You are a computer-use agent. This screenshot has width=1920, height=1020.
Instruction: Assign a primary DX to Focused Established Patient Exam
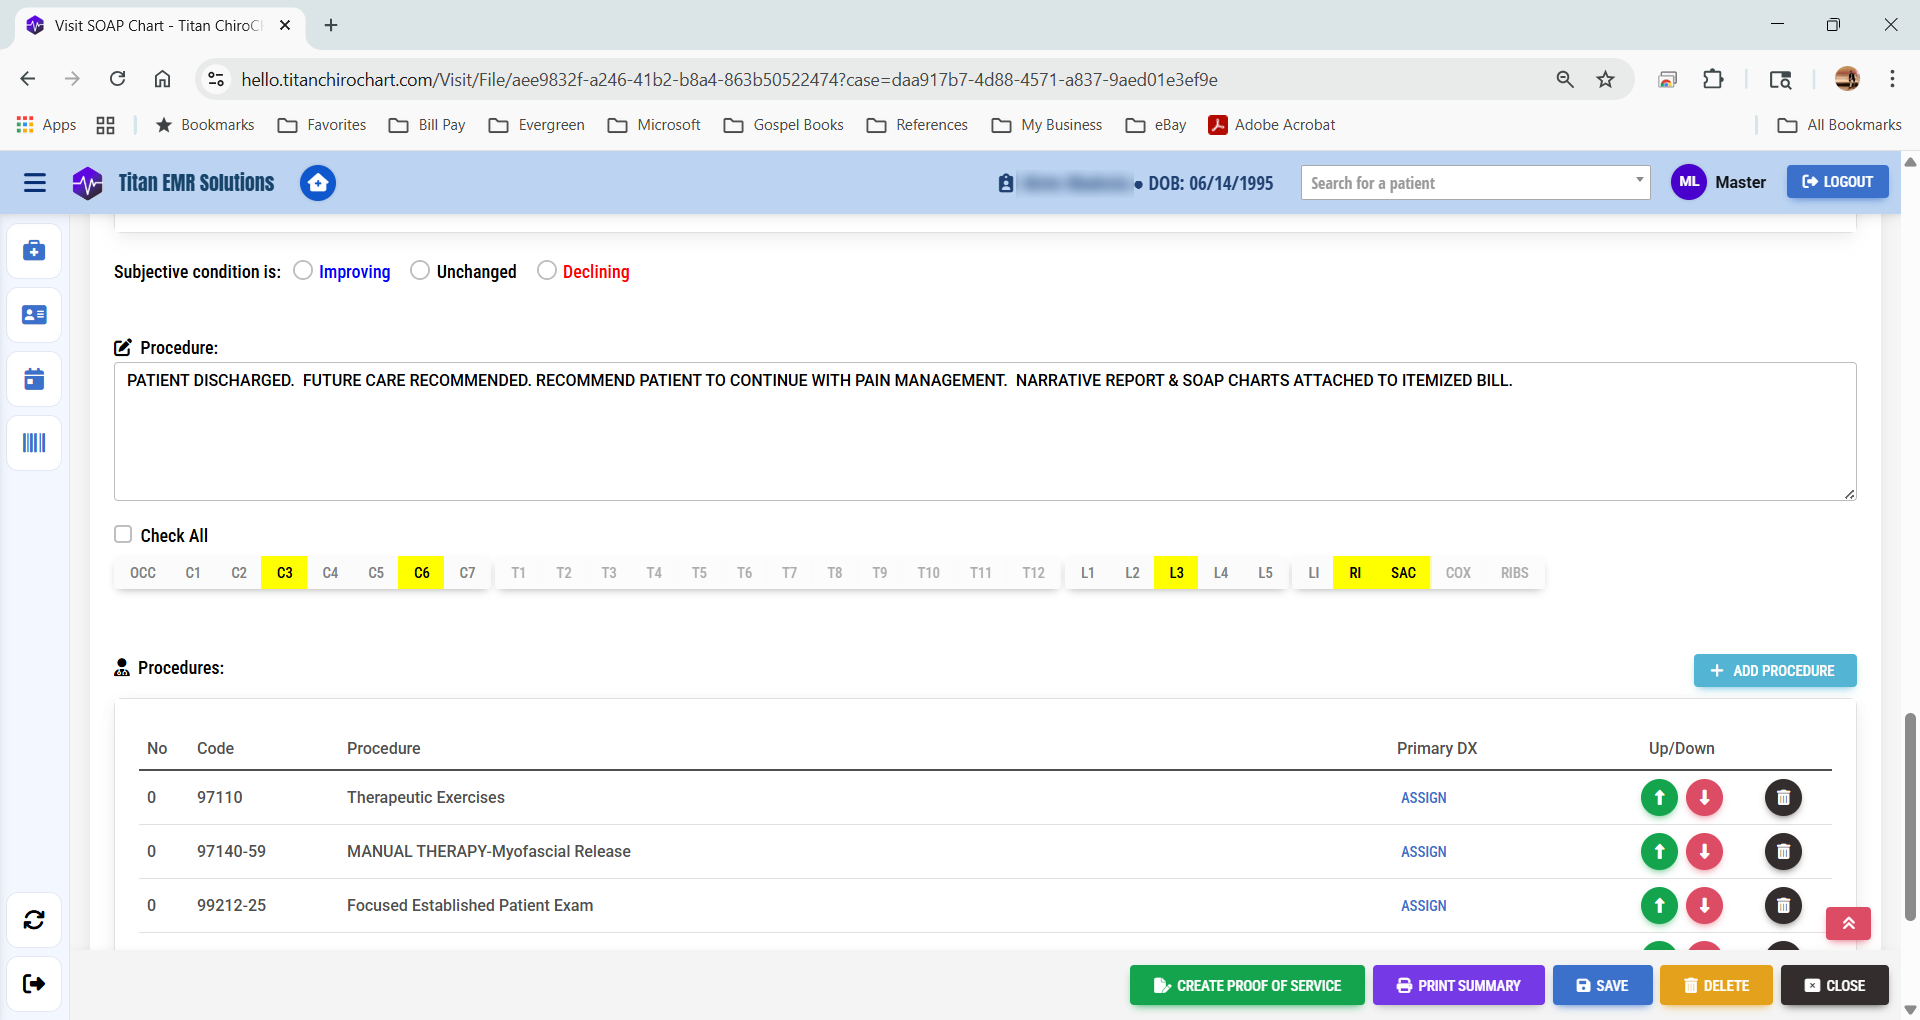[x=1423, y=905]
